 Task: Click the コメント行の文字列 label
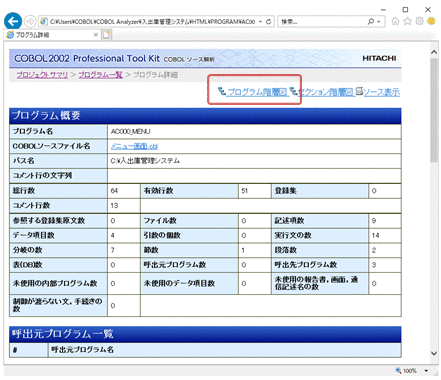coord(42,175)
